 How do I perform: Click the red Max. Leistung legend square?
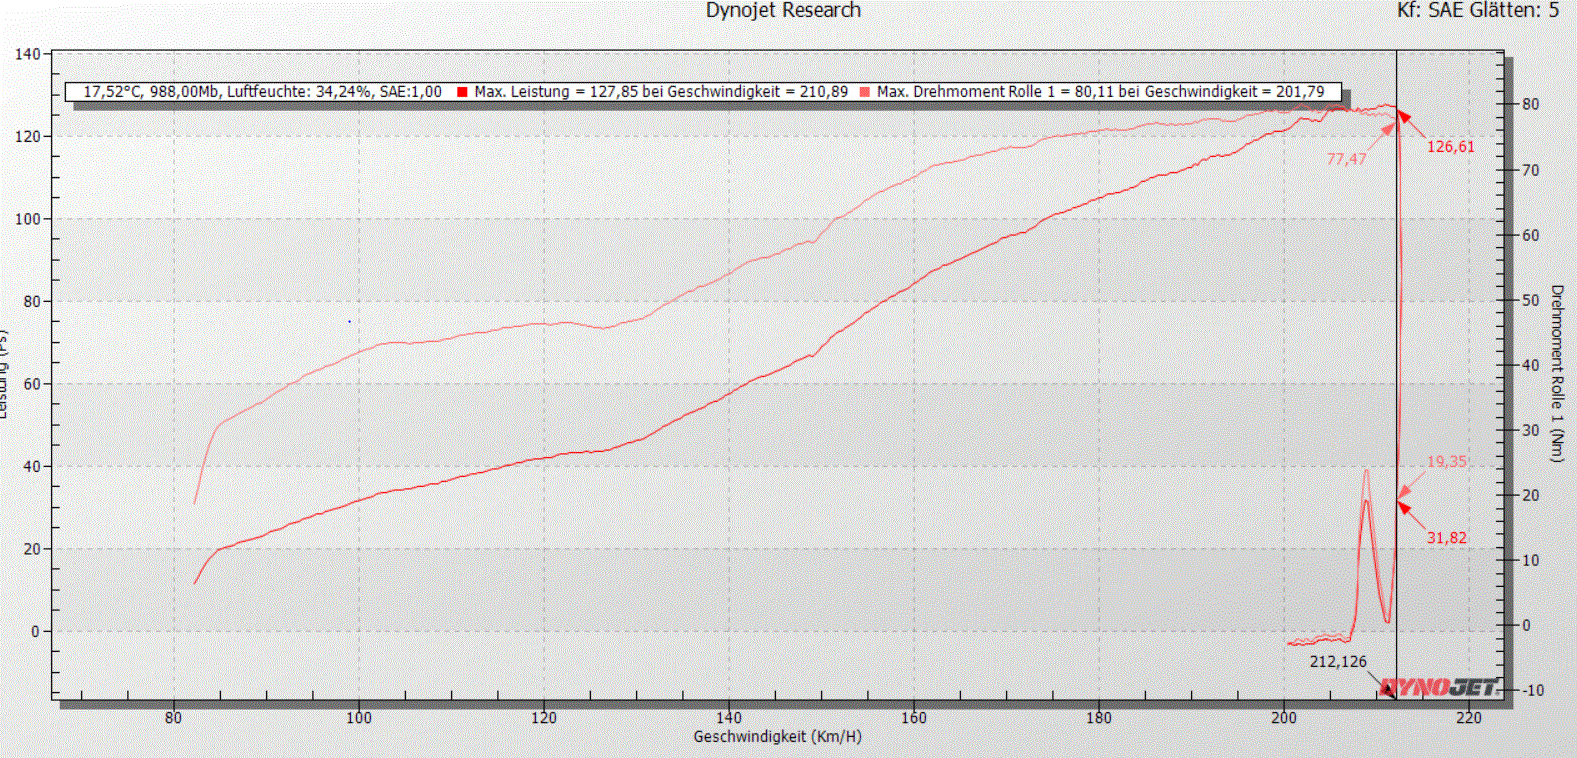click(462, 92)
